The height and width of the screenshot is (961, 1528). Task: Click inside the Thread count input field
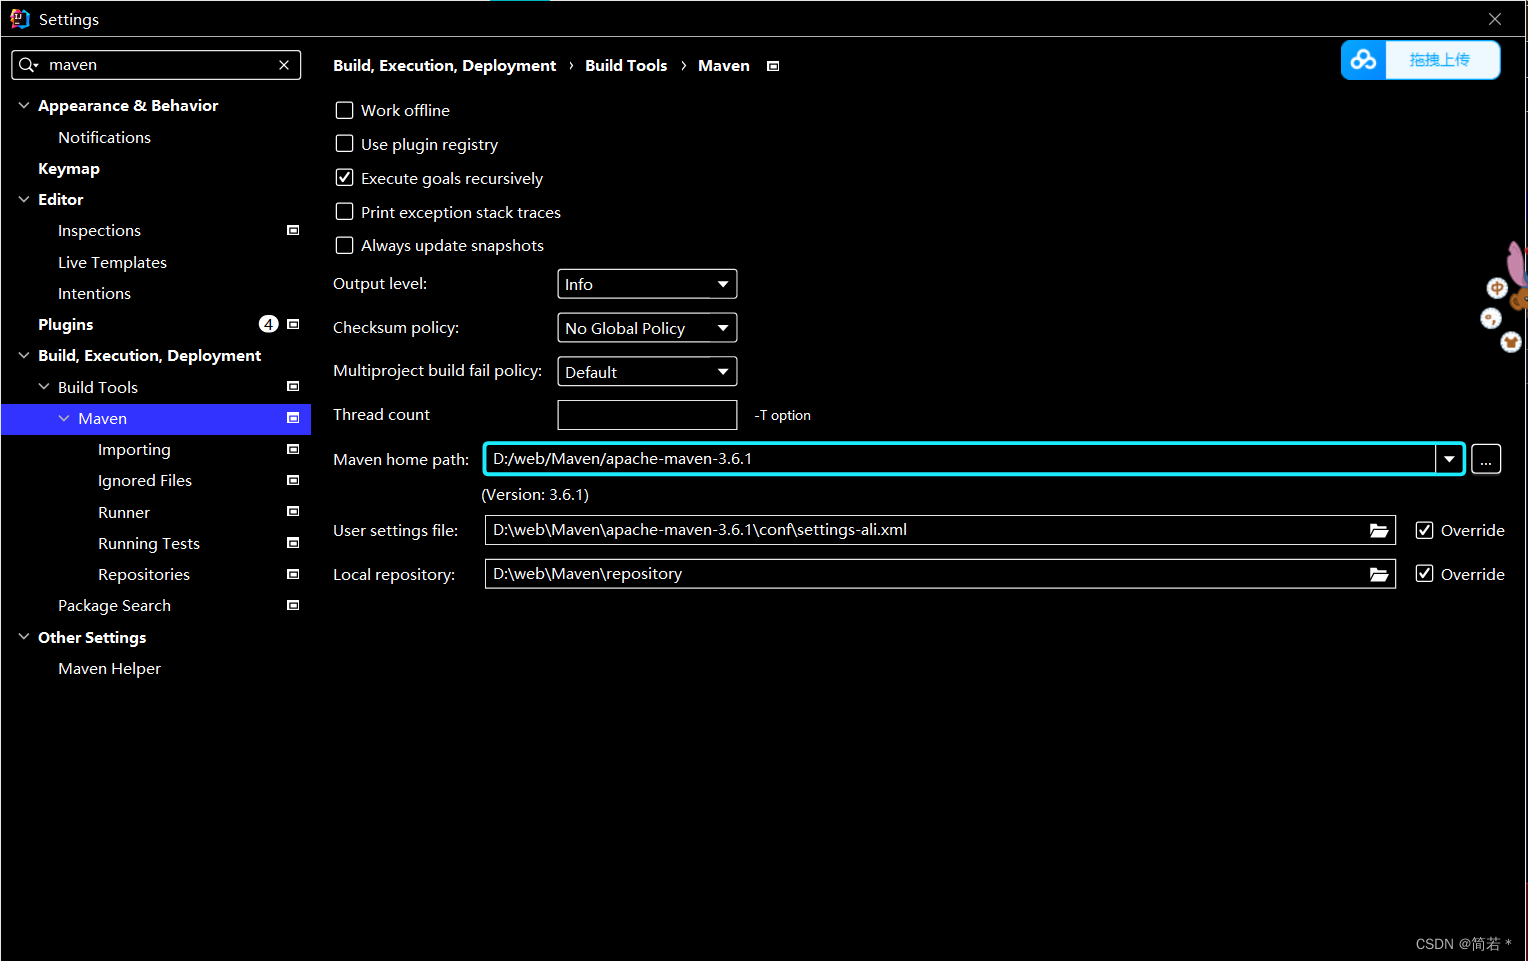[647, 414]
